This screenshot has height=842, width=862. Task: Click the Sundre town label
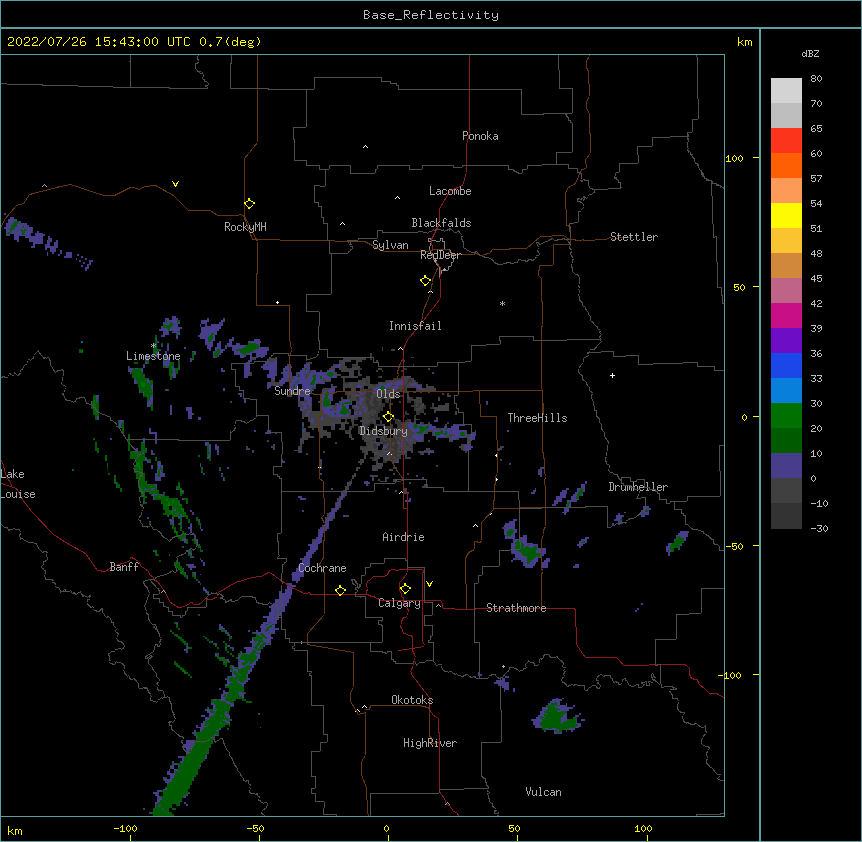click(292, 391)
